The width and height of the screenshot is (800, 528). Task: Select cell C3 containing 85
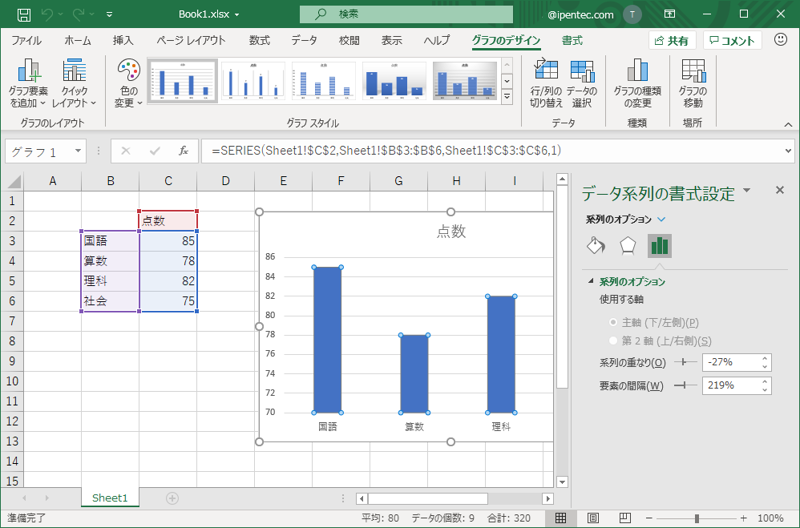point(168,241)
